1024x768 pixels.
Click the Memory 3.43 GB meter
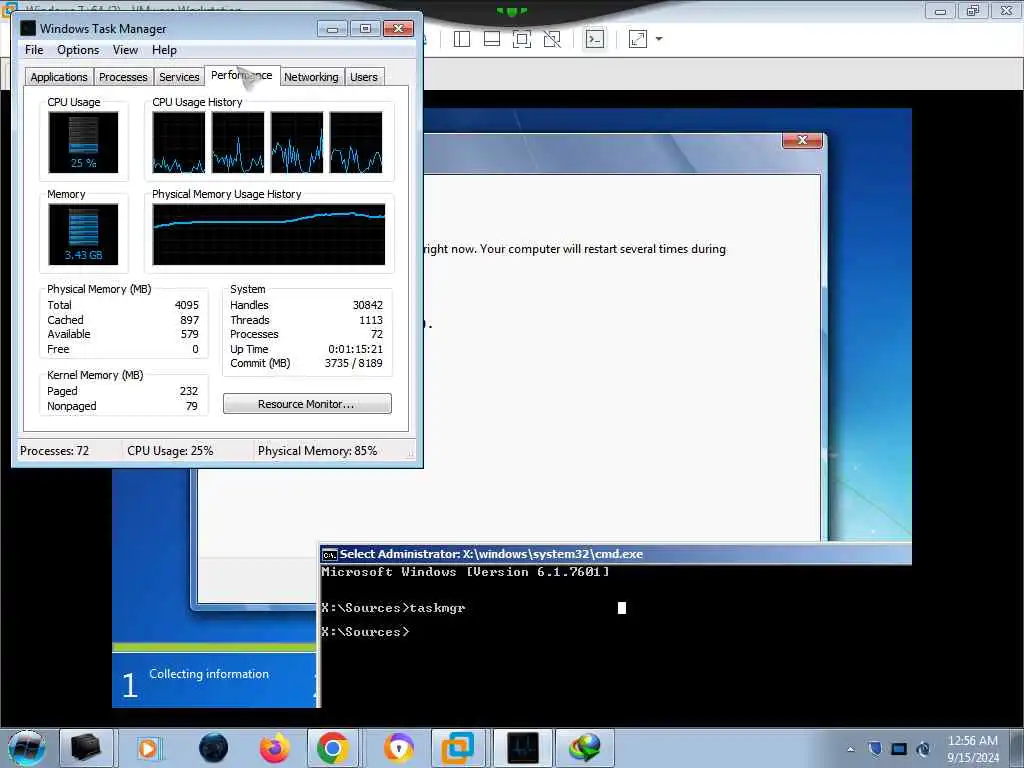click(84, 234)
